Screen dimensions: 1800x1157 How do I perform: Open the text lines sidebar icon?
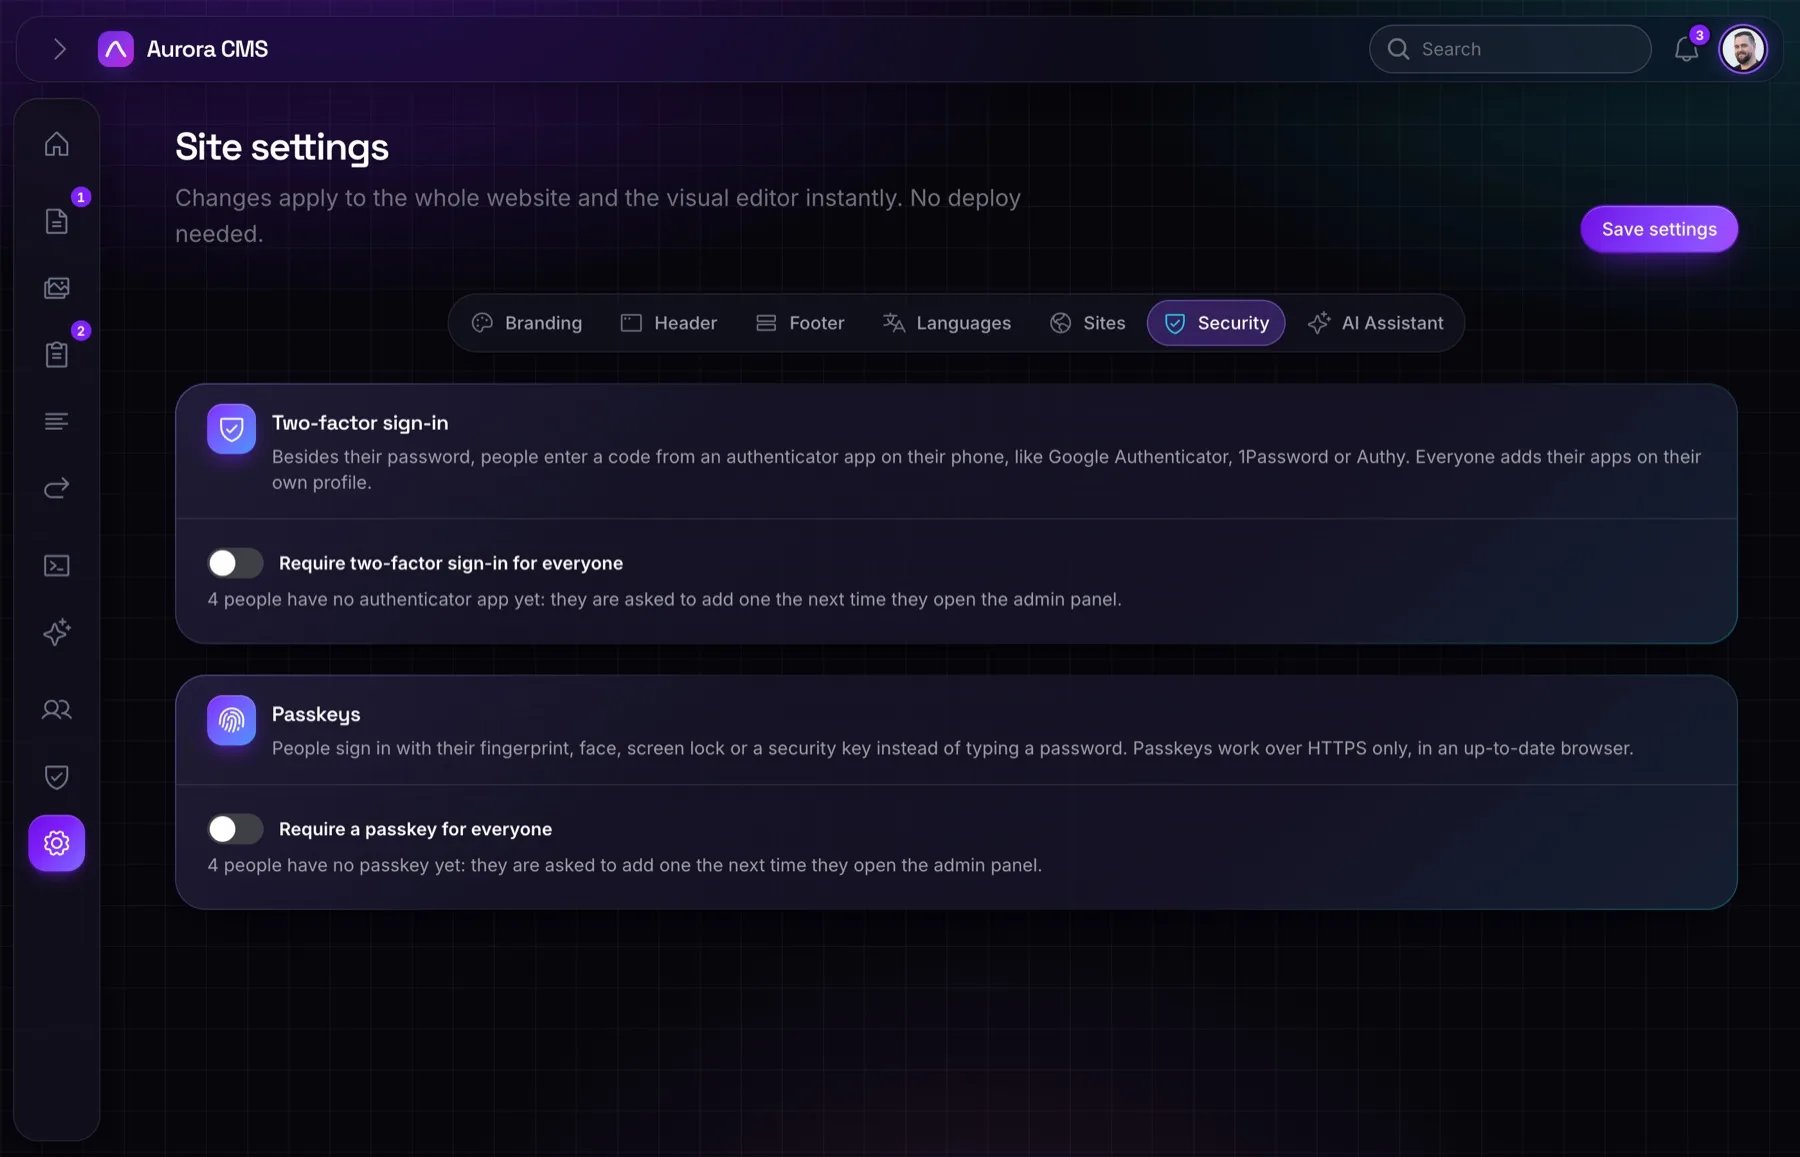57,421
